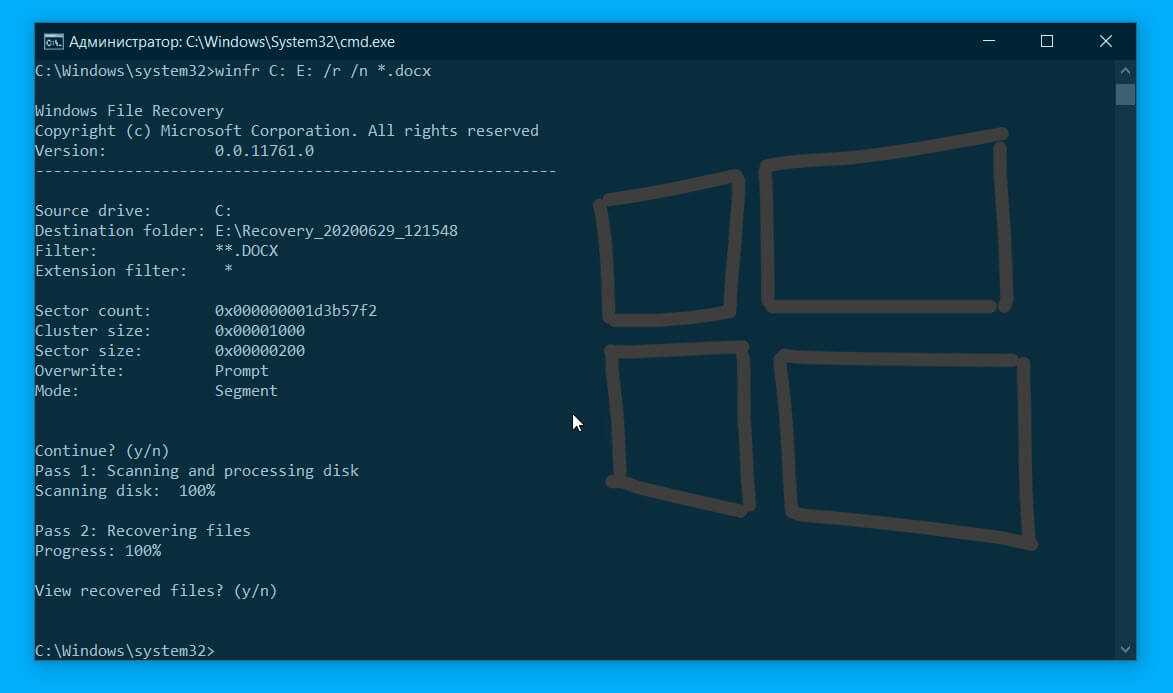Click the 'Scanning disk: 100%' line
The height and width of the screenshot is (693, 1173).
[x=125, y=491]
